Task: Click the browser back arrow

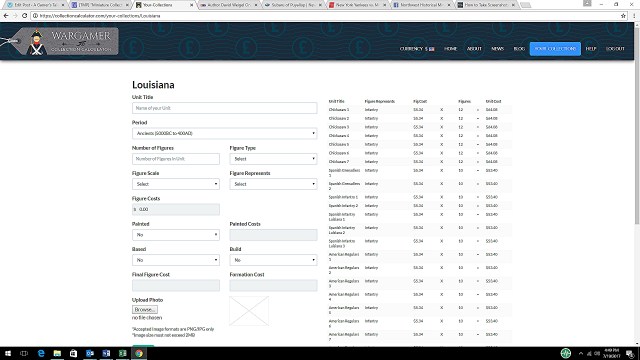Action: [x=6, y=16]
